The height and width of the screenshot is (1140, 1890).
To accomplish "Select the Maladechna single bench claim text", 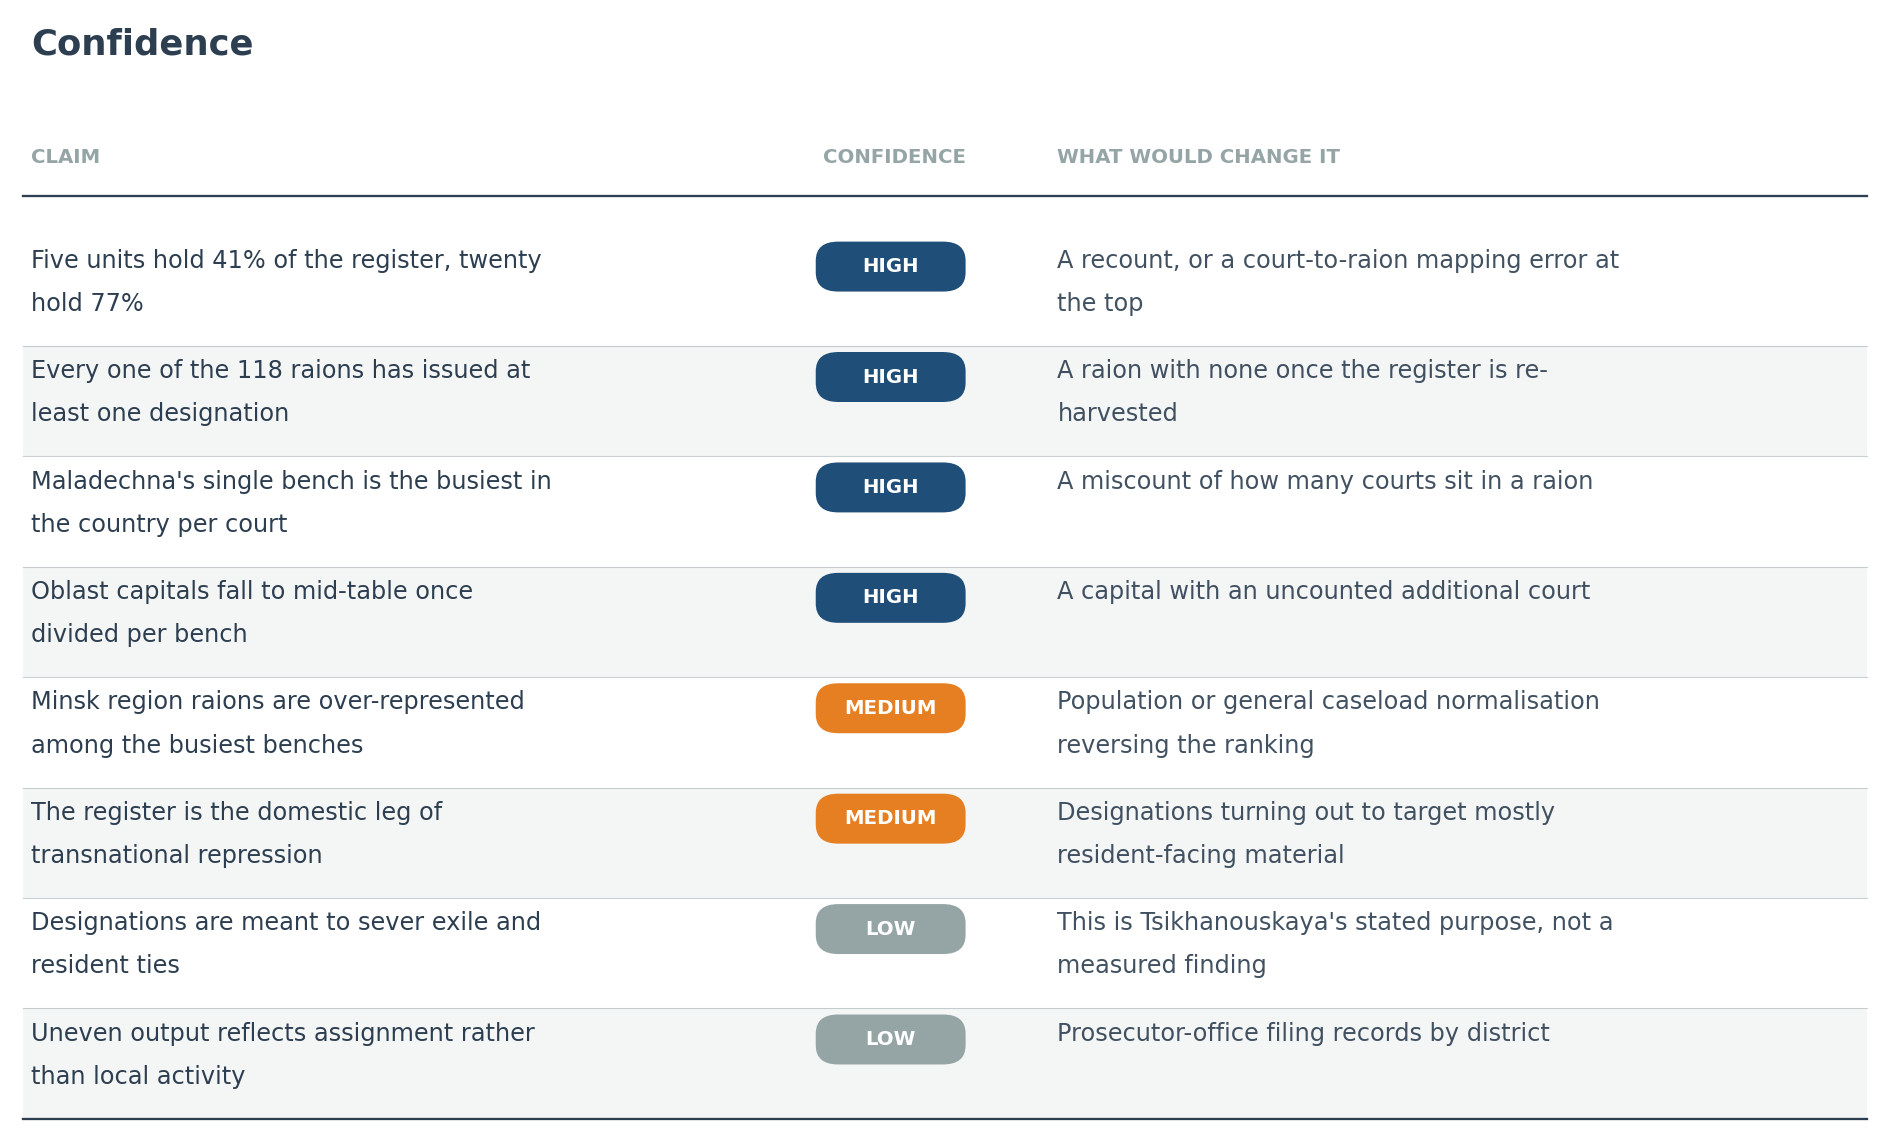I will pyautogui.click(x=291, y=502).
